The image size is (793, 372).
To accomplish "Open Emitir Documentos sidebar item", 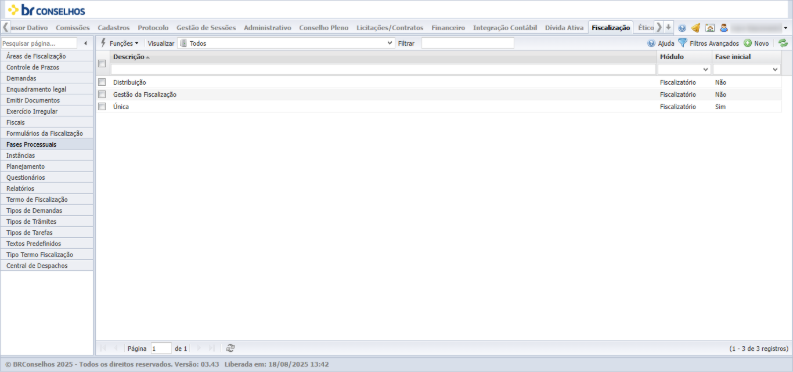I will coord(47,101).
